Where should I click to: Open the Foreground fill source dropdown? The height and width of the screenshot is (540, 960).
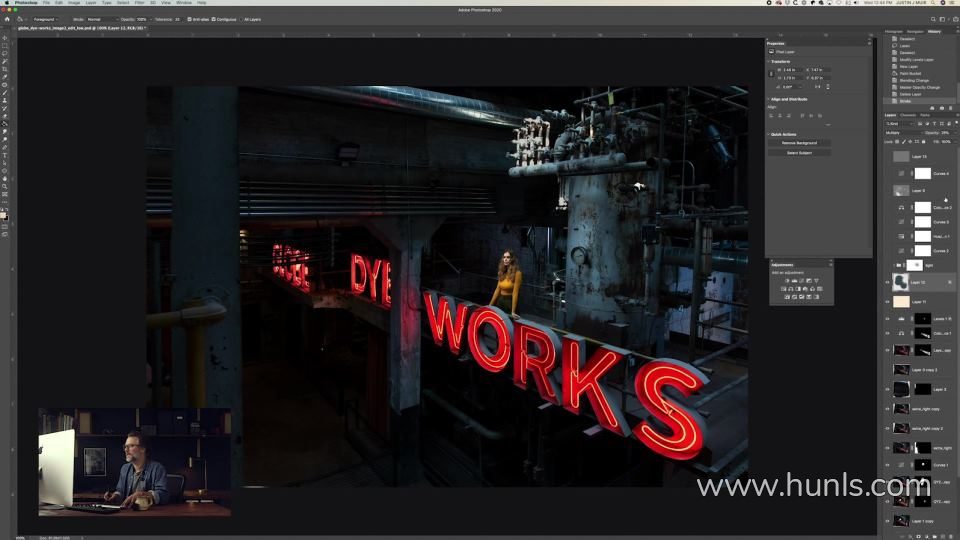[x=45, y=19]
